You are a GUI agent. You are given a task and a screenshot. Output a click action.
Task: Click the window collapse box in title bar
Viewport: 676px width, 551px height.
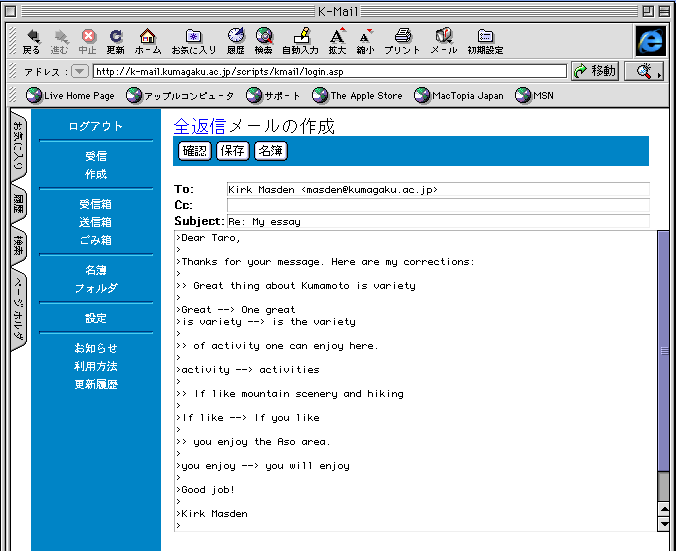[x=664, y=11]
